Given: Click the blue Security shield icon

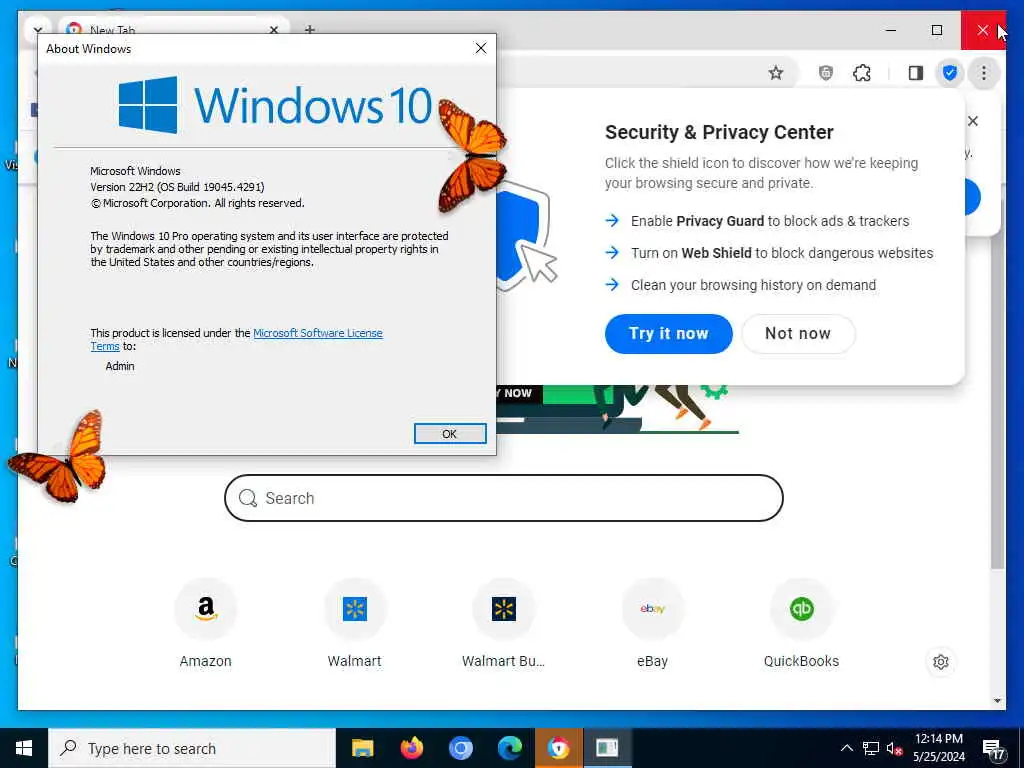Looking at the screenshot, I should [x=950, y=73].
